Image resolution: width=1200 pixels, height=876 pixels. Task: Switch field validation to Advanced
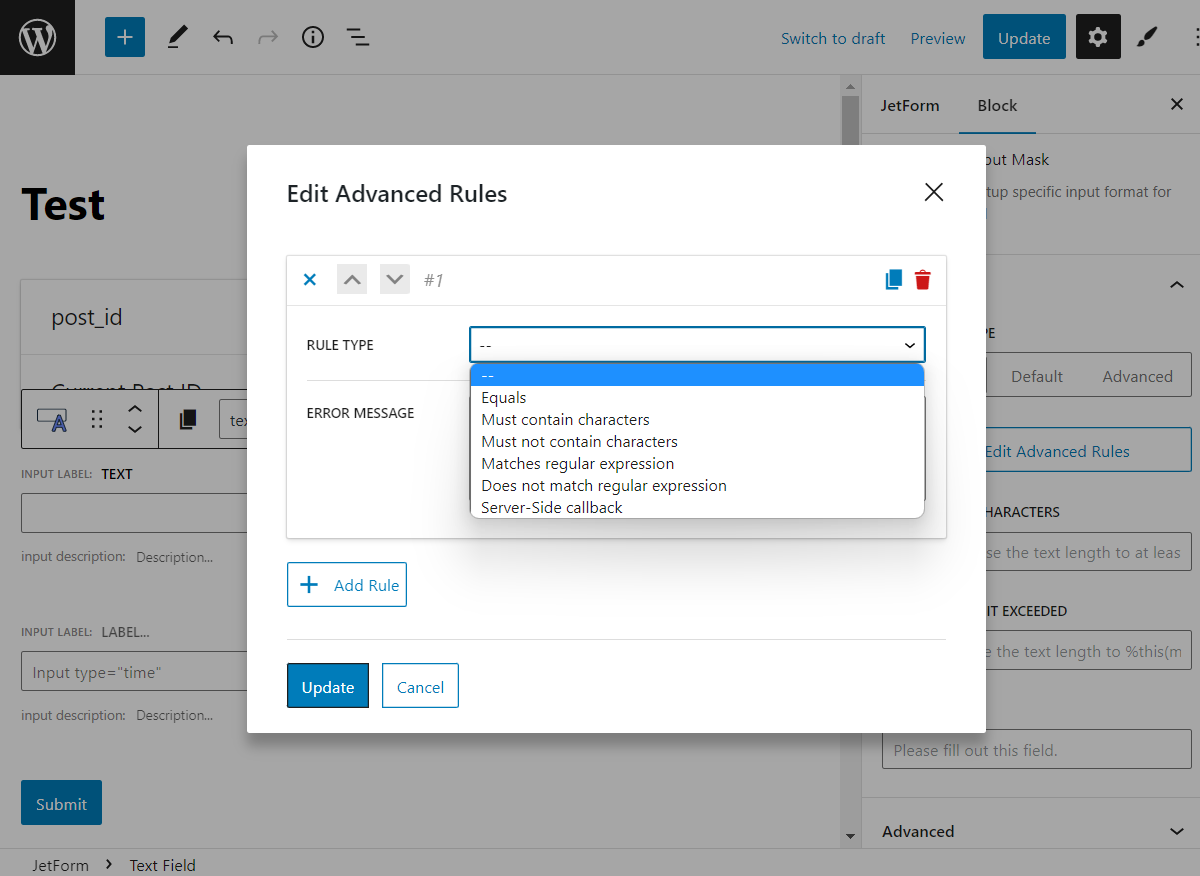coord(1137,375)
